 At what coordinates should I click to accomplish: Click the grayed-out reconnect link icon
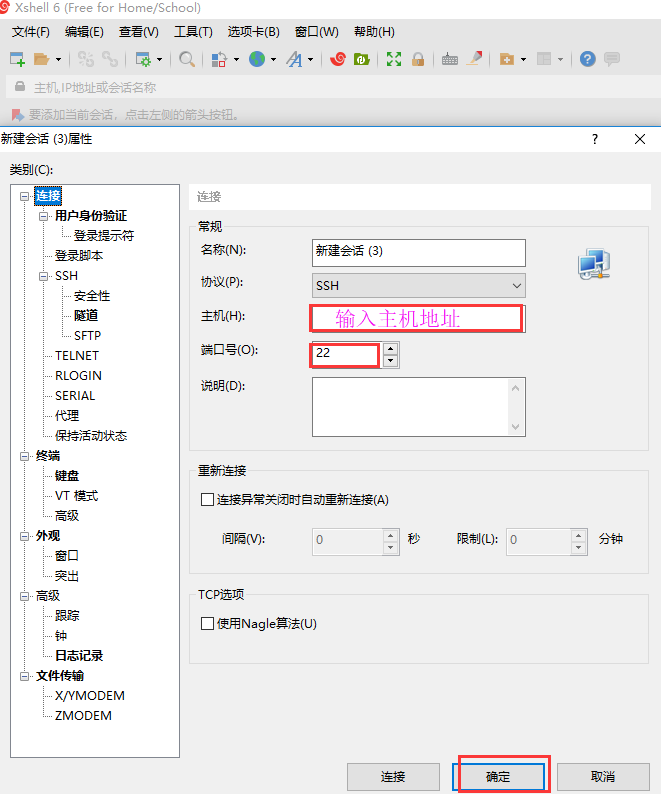(110, 59)
